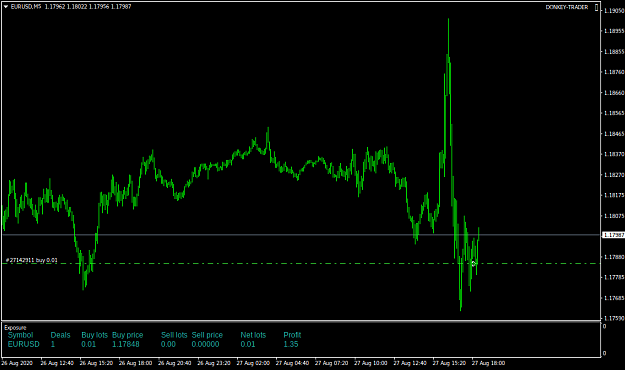Select the #27142911 buy 0.01 order label
The image size is (625, 370).
(32, 260)
